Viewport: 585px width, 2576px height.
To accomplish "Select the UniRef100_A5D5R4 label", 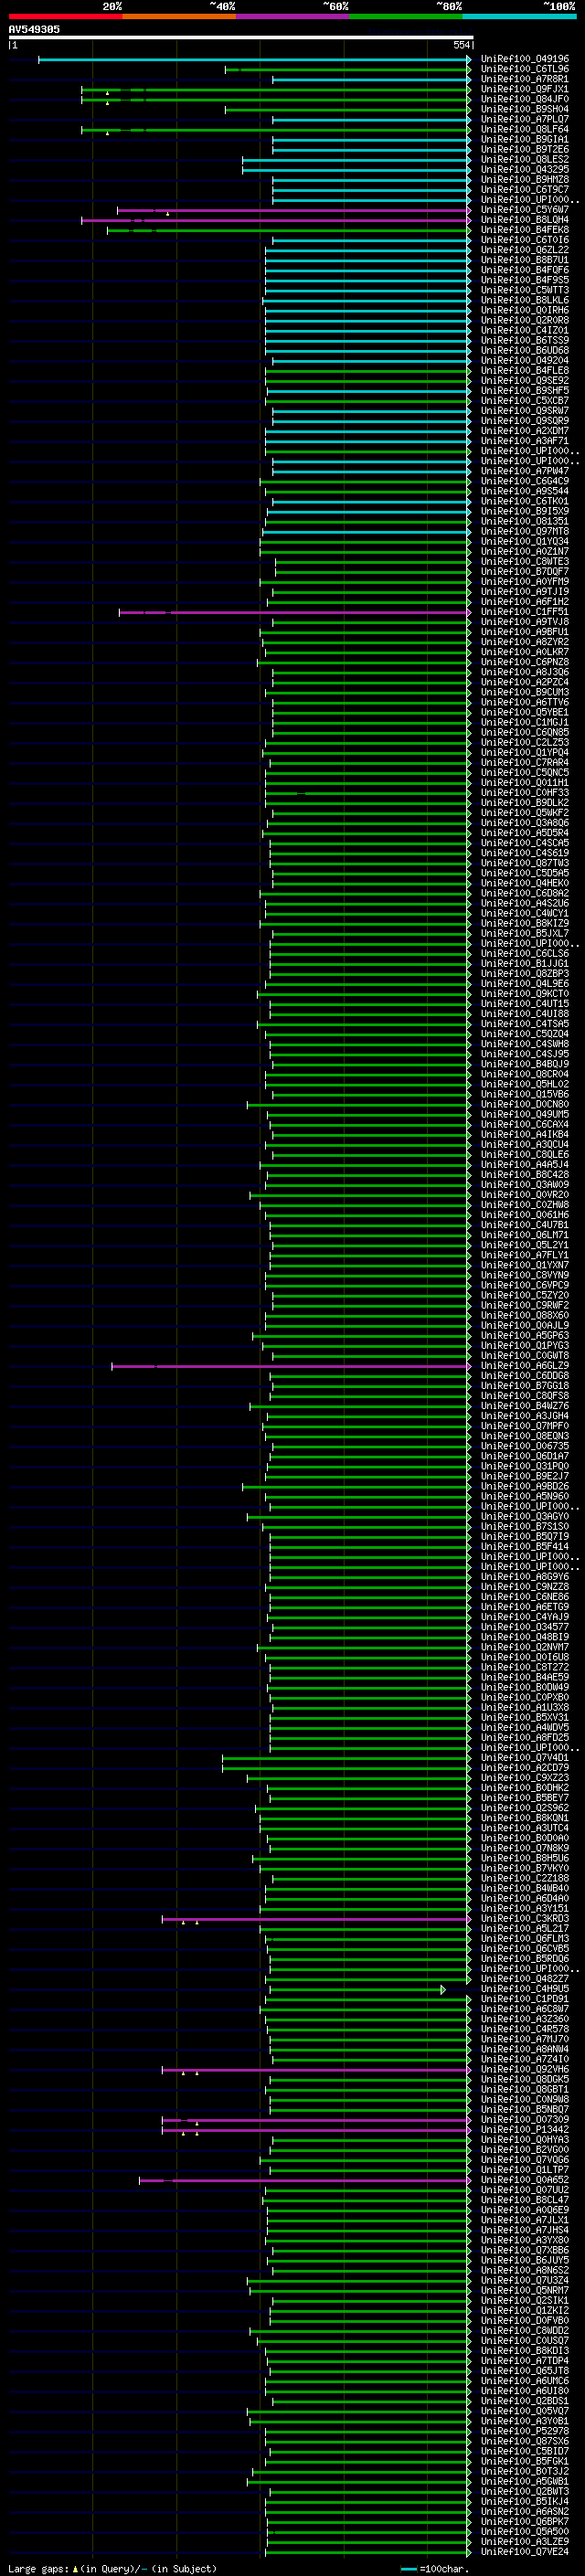I will coord(525,833).
